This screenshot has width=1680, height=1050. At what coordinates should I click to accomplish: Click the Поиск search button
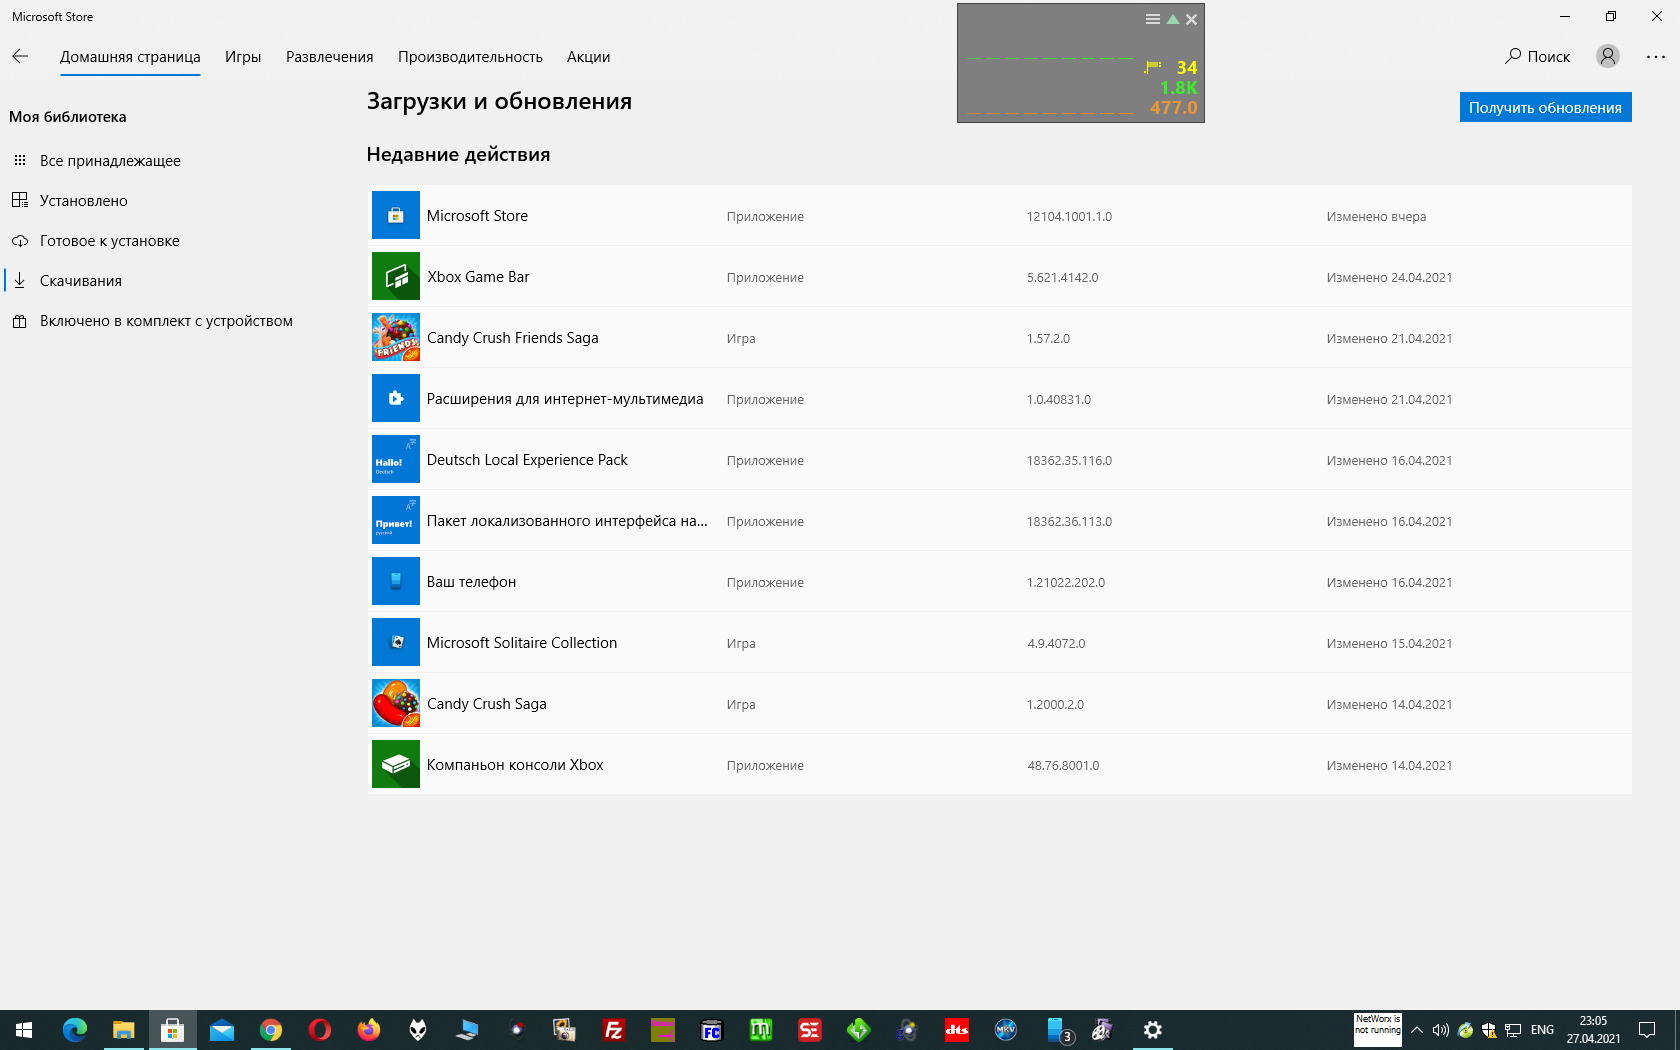pos(1537,56)
